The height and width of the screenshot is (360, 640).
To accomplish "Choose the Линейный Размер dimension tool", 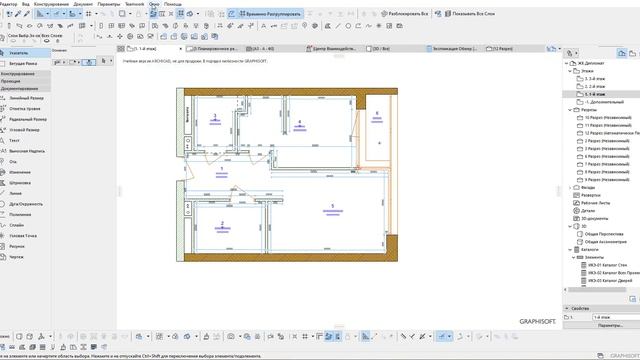I will pyautogui.click(x=24, y=98).
